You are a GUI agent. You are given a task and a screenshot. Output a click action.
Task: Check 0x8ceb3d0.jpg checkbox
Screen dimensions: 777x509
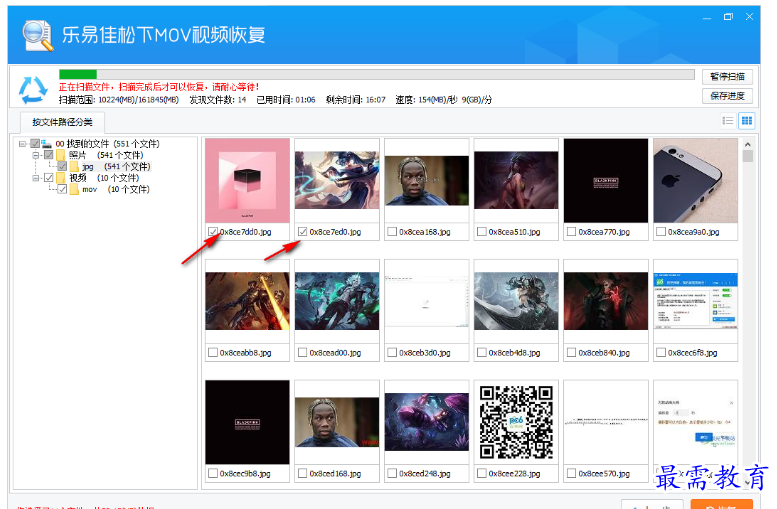coord(392,352)
